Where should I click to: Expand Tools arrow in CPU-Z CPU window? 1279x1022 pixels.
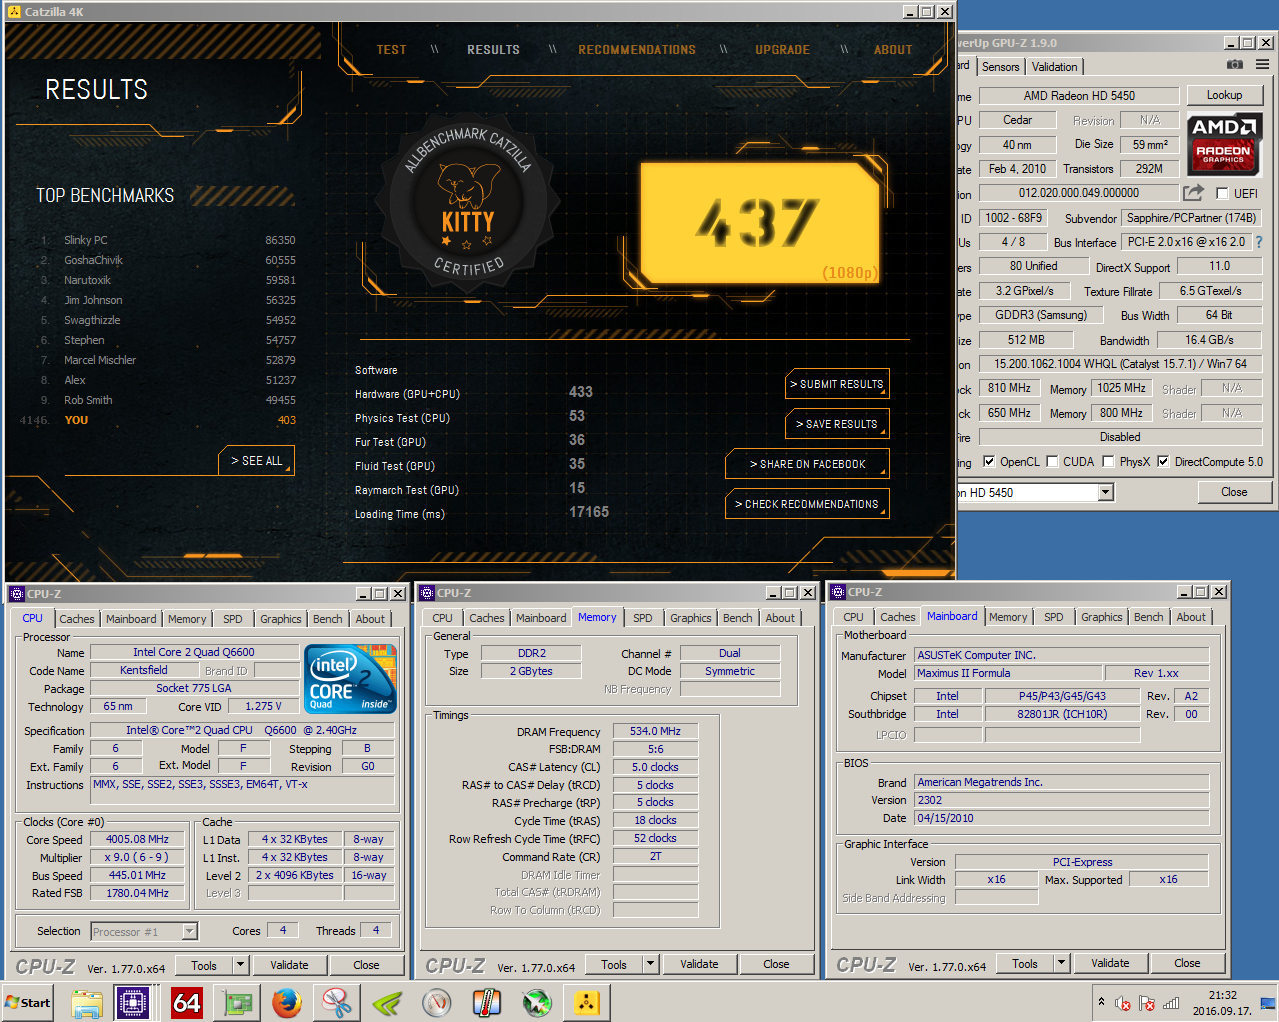pyautogui.click(x=241, y=965)
